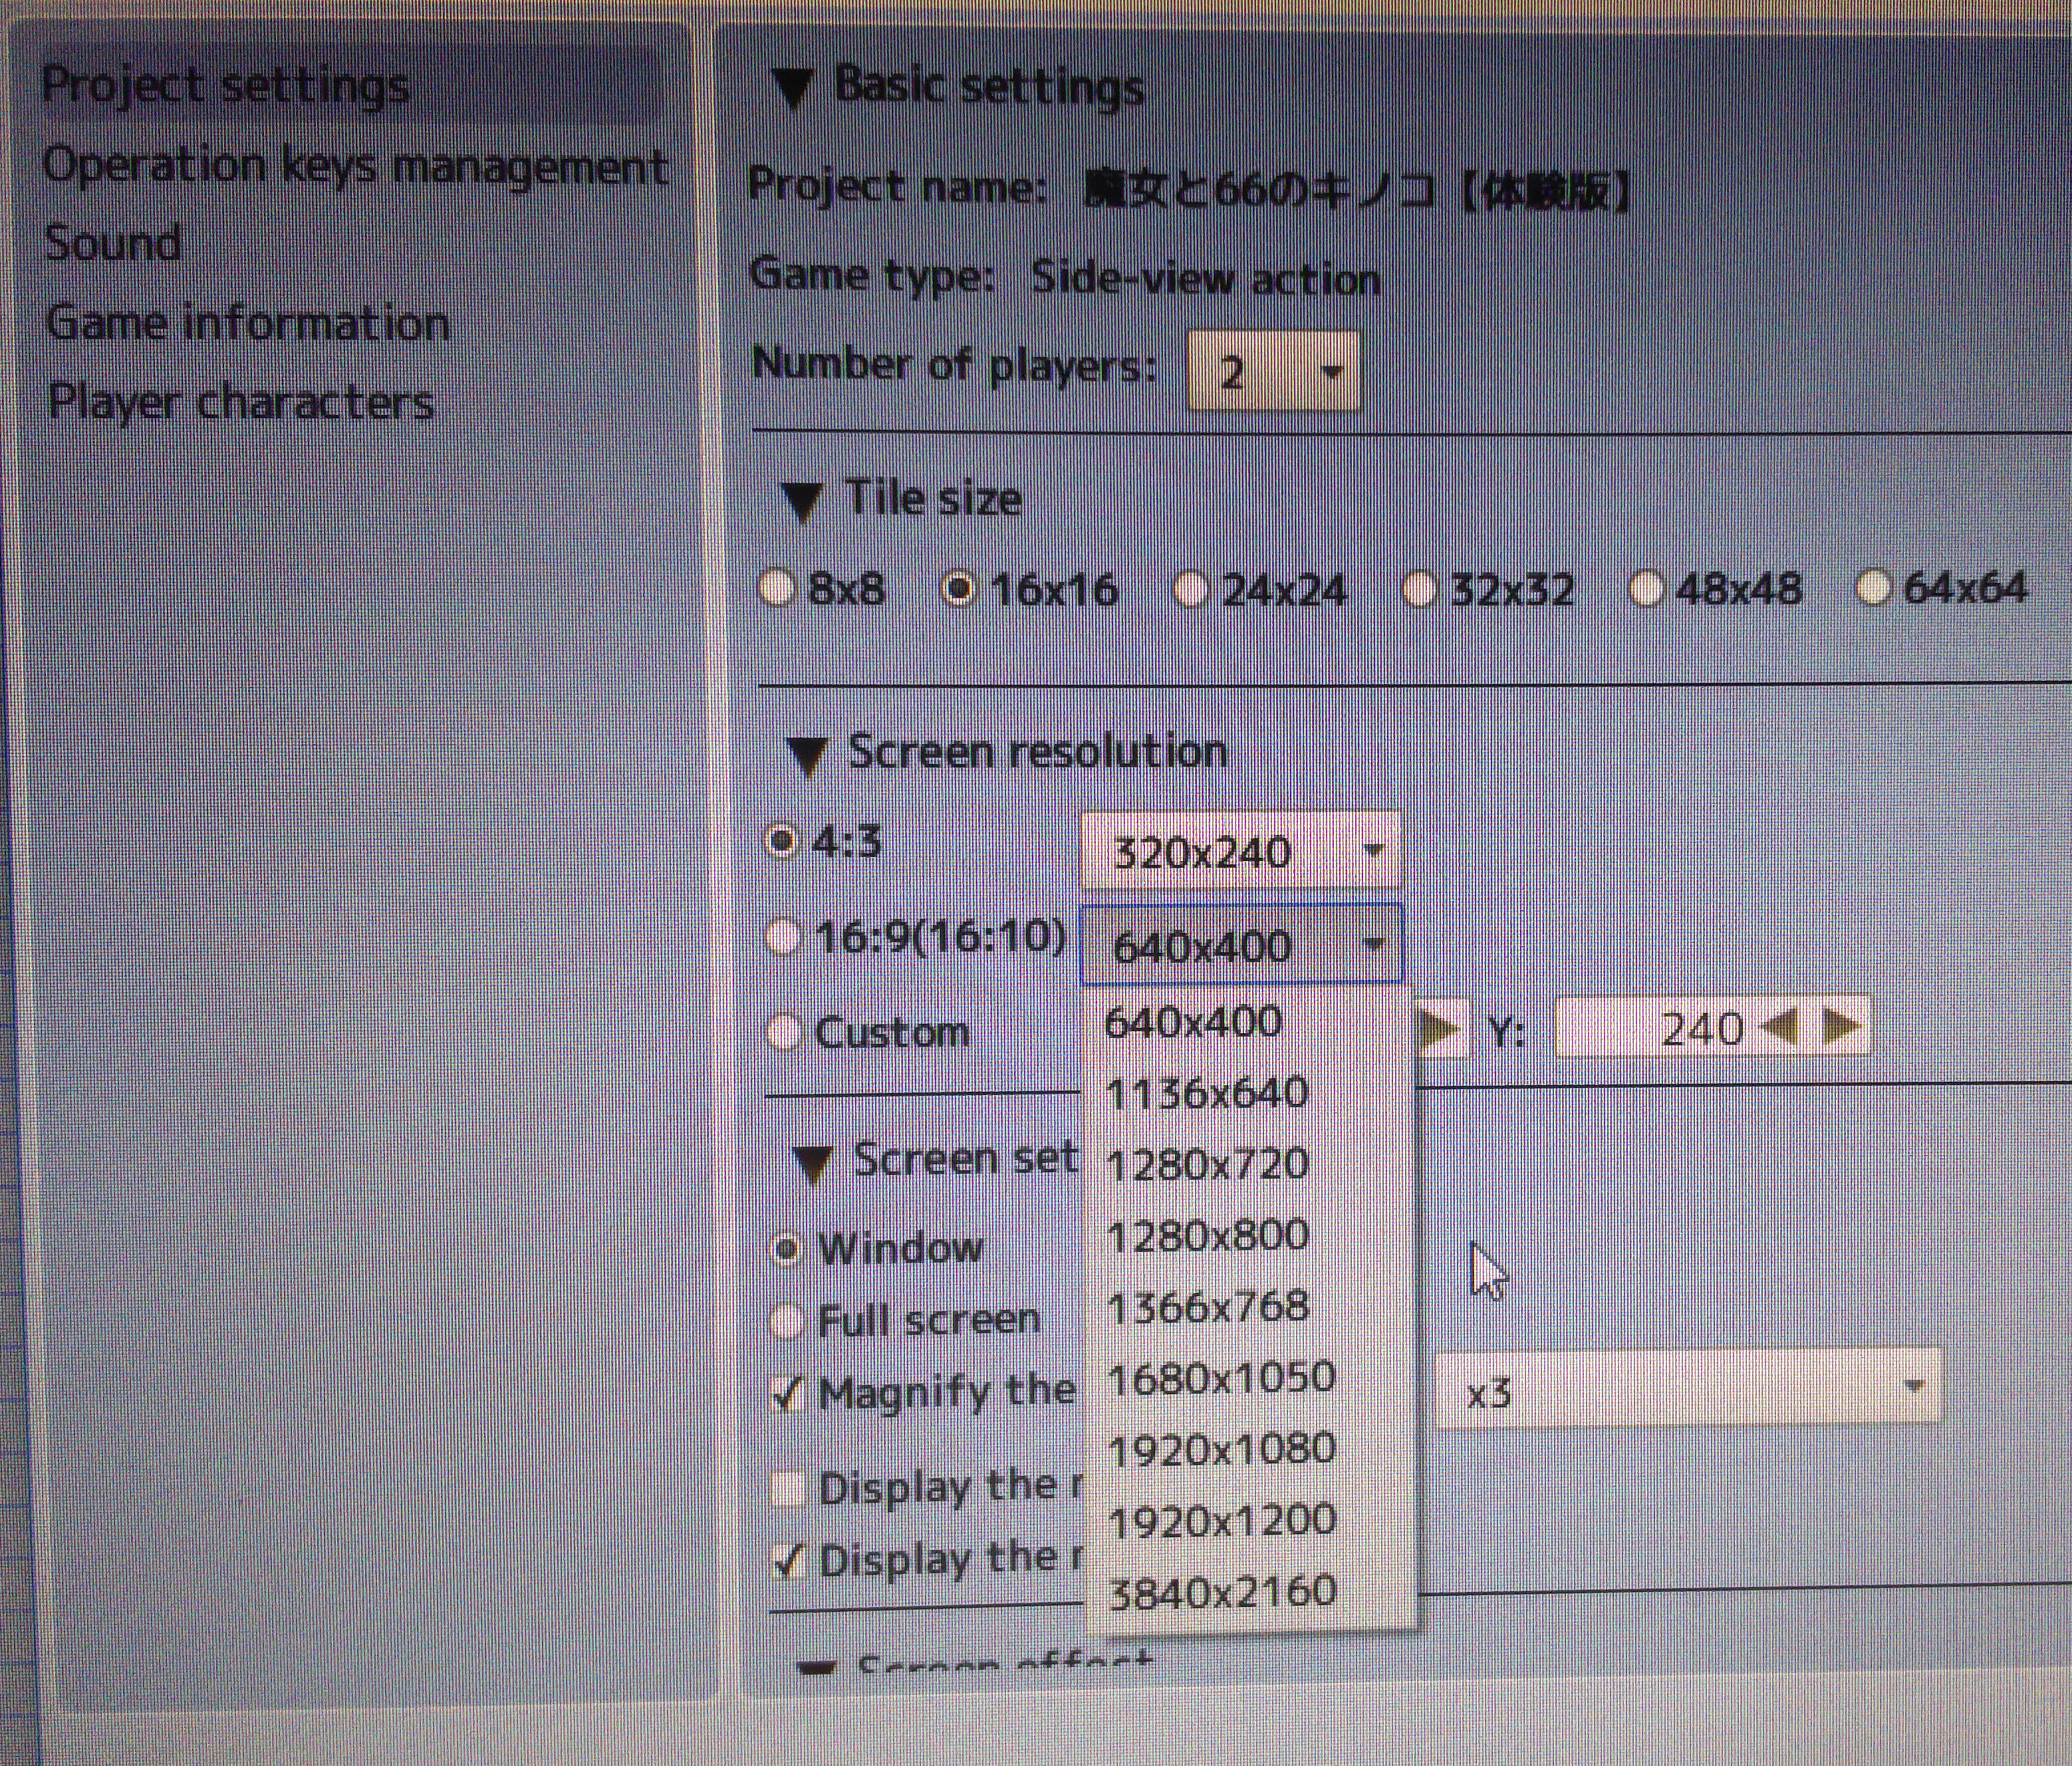Pick 3840x2160 in the dropdown list
Screen dimensions: 2072x1766
click(1222, 1591)
